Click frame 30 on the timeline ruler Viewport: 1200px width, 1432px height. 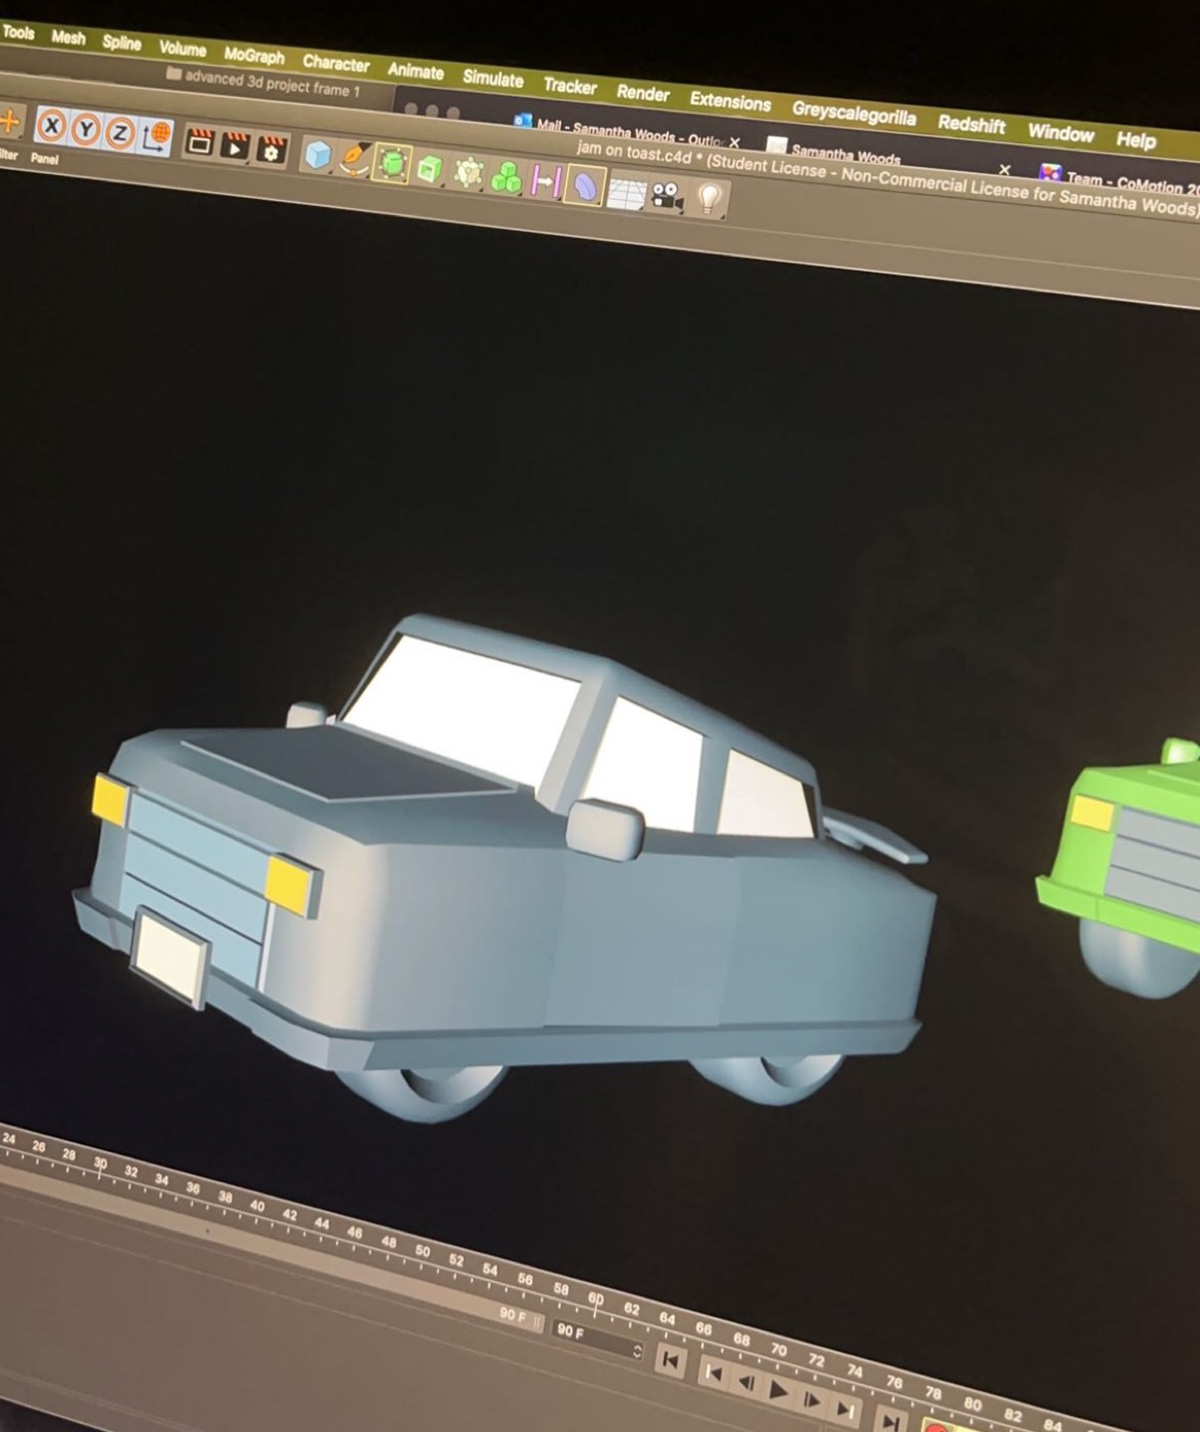100,1164
